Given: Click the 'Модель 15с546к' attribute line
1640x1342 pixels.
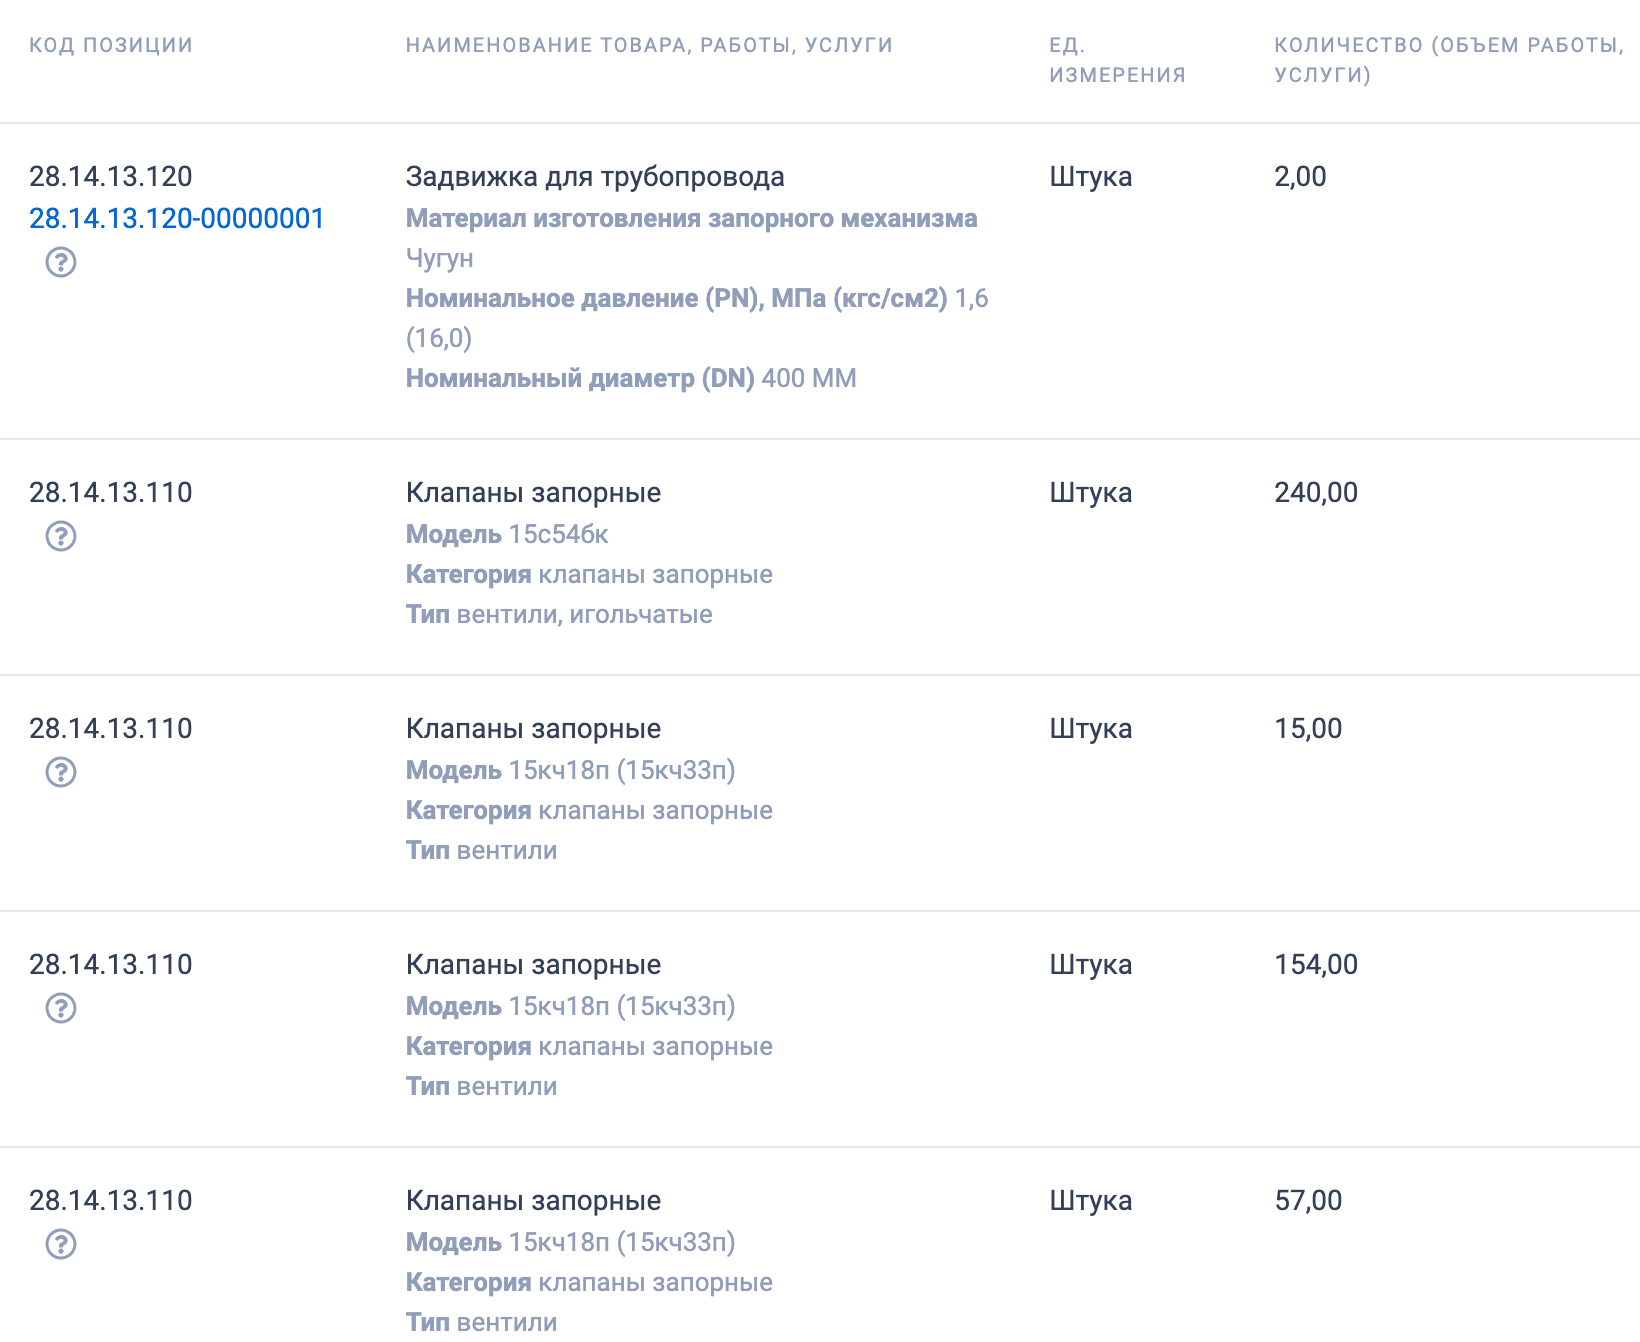Looking at the screenshot, I should (x=507, y=535).
